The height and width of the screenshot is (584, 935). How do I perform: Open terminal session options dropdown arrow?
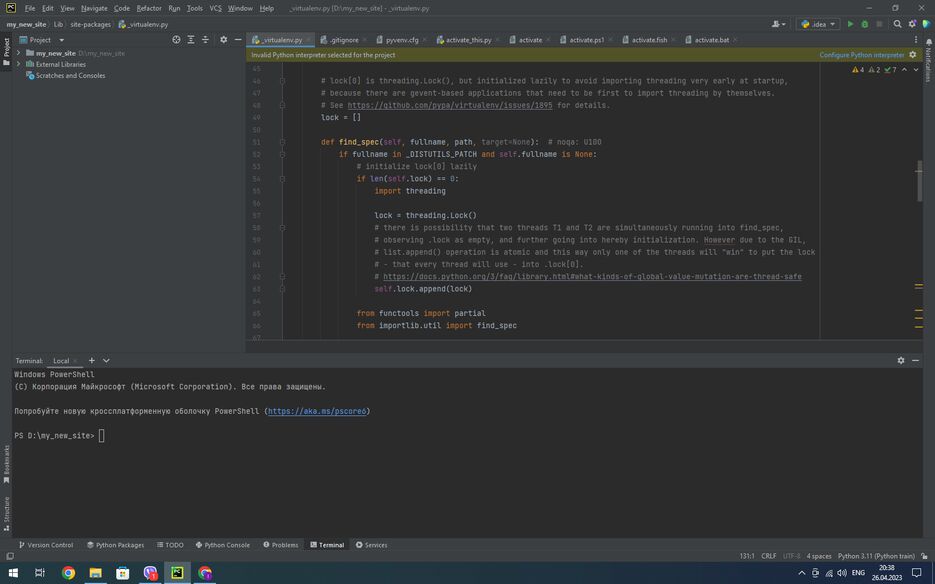coord(106,360)
